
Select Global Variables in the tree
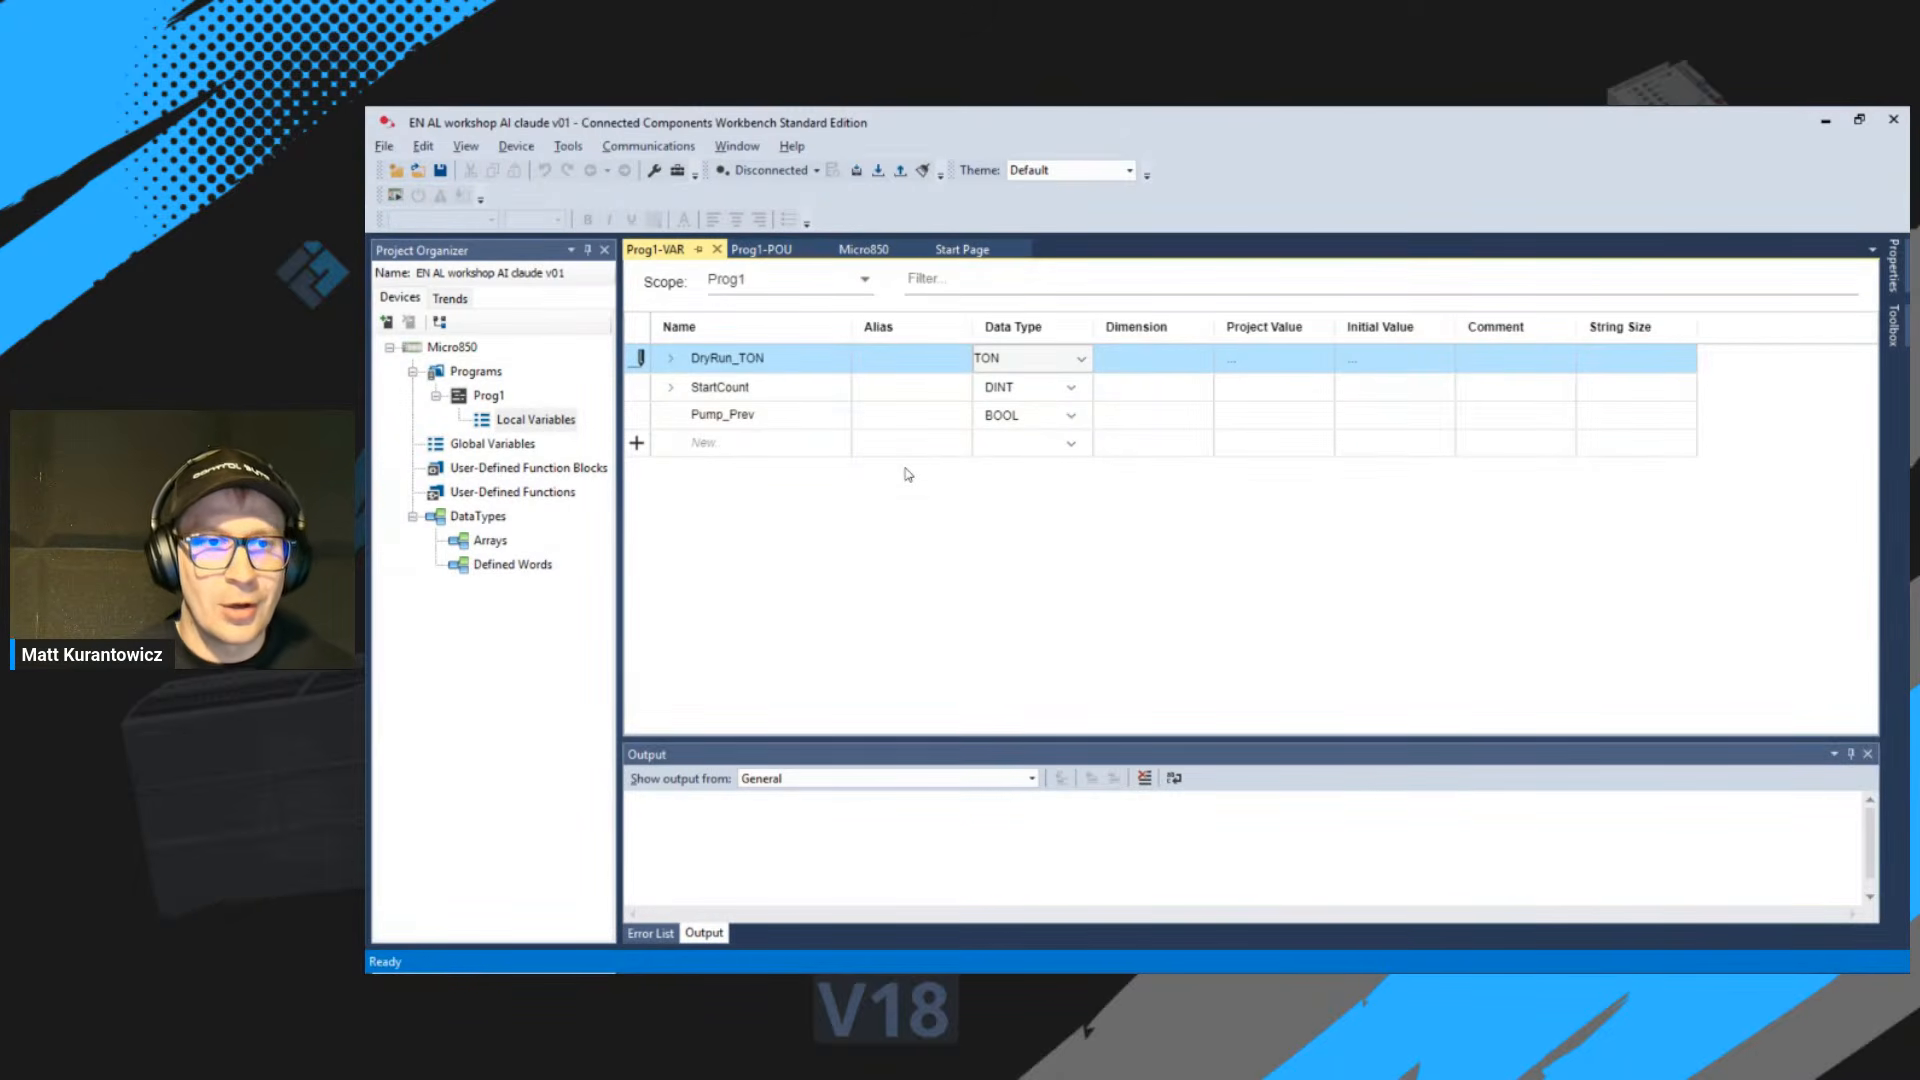(492, 444)
